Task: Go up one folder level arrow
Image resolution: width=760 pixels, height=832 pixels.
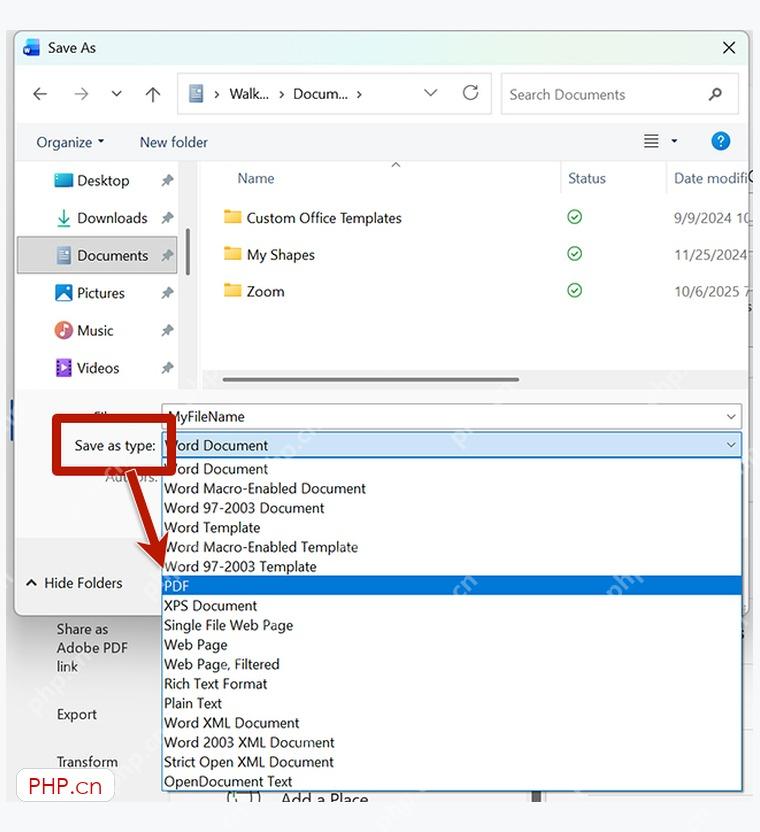Action: pyautogui.click(x=153, y=94)
